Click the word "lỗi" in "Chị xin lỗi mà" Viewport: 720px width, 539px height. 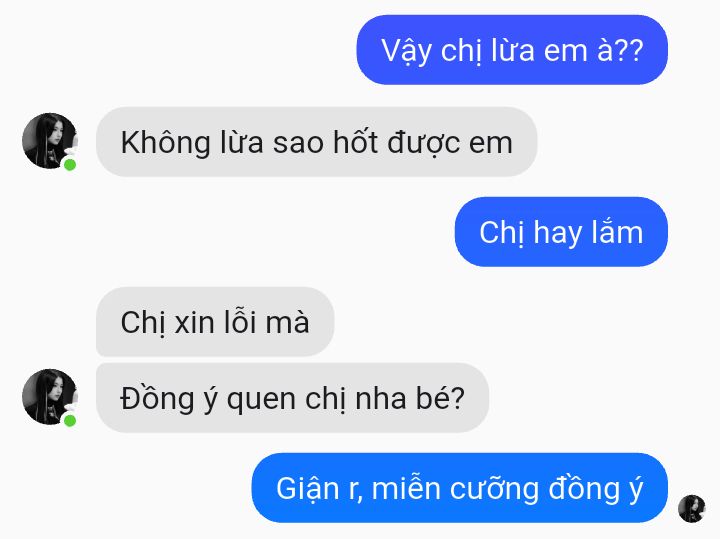tap(240, 320)
